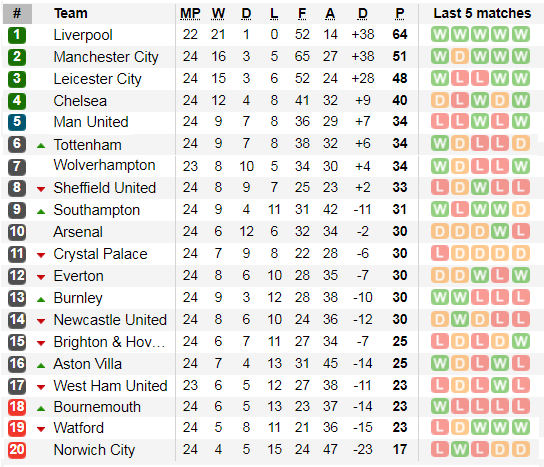Sort table by points P header
The width and height of the screenshot is (544, 467).
click(x=400, y=14)
